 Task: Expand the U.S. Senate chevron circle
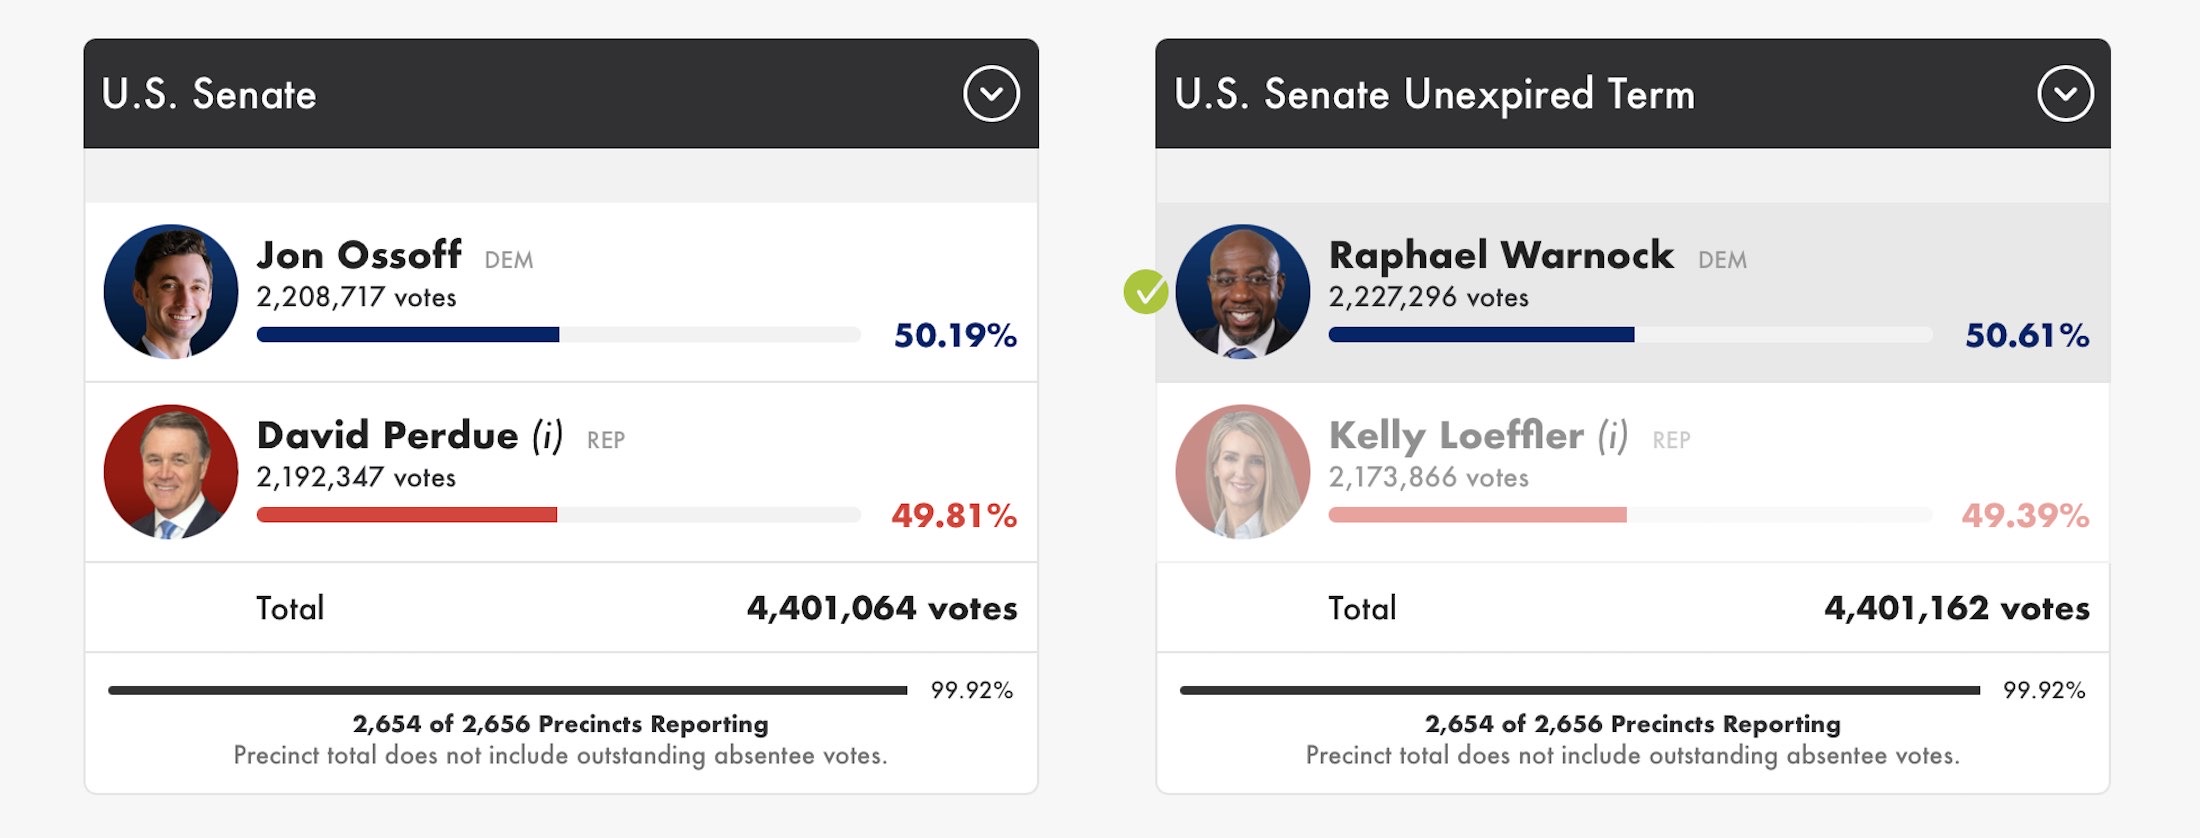click(x=991, y=94)
